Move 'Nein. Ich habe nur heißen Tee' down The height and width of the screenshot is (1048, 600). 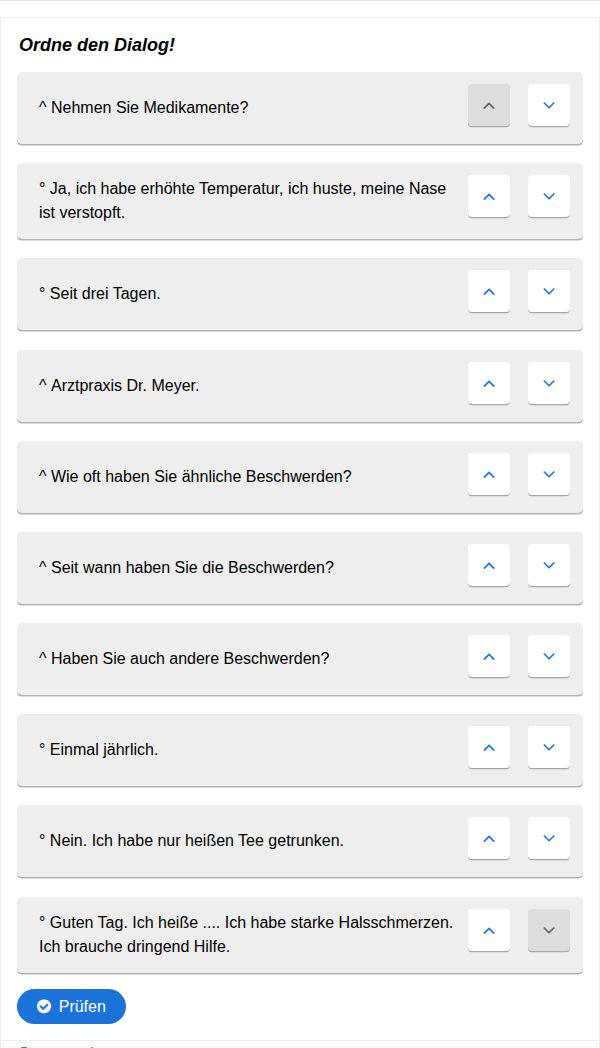548,838
